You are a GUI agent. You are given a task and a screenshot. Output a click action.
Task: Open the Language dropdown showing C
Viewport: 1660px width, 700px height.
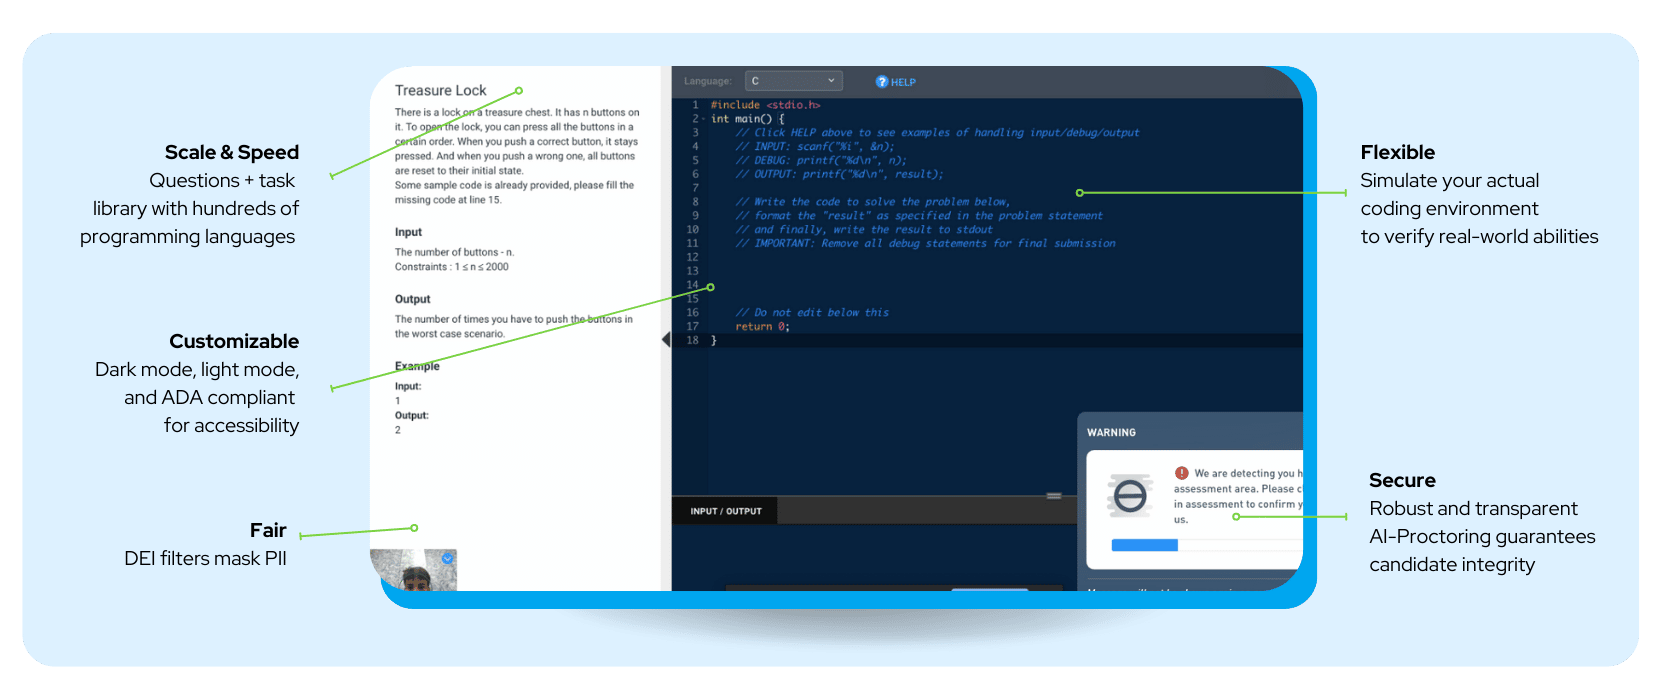click(x=794, y=81)
